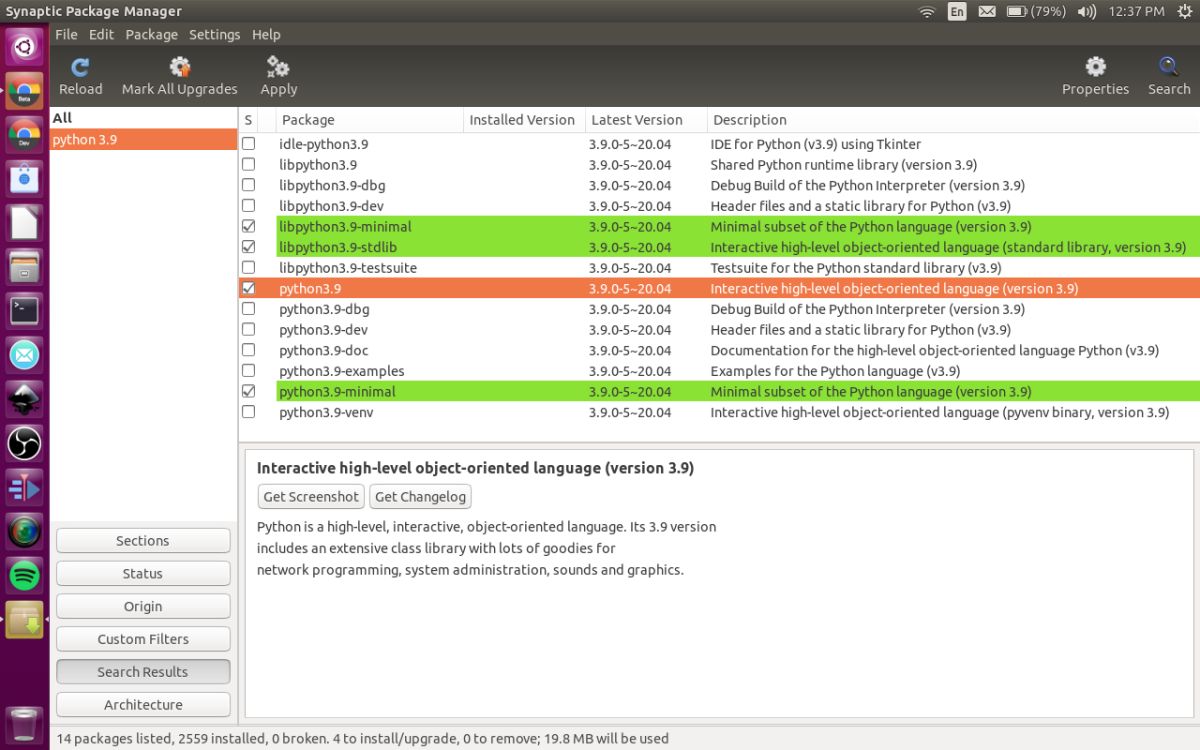The image size is (1200, 750).
Task: Open the Settings menu
Action: [214, 34]
